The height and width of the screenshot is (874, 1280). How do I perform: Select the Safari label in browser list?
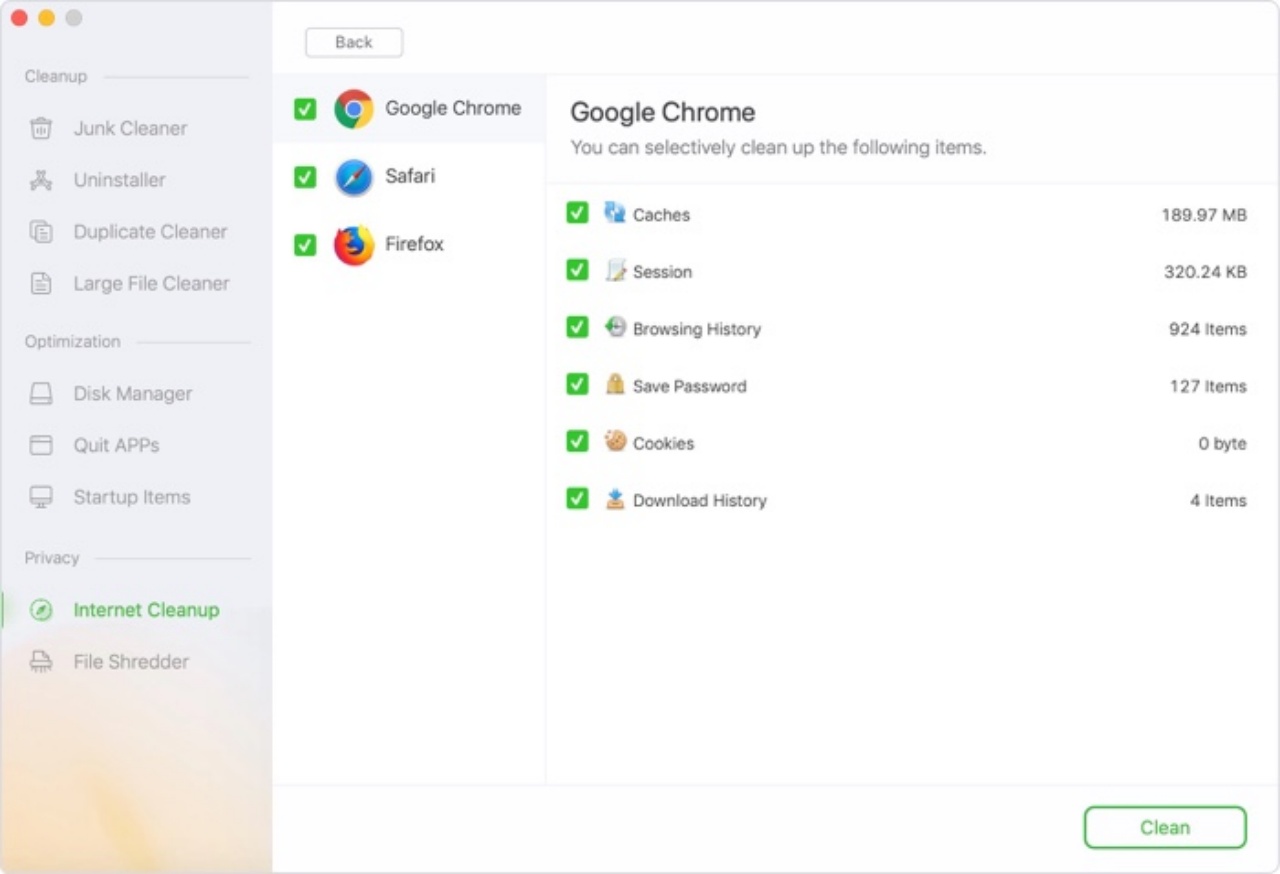tap(410, 176)
